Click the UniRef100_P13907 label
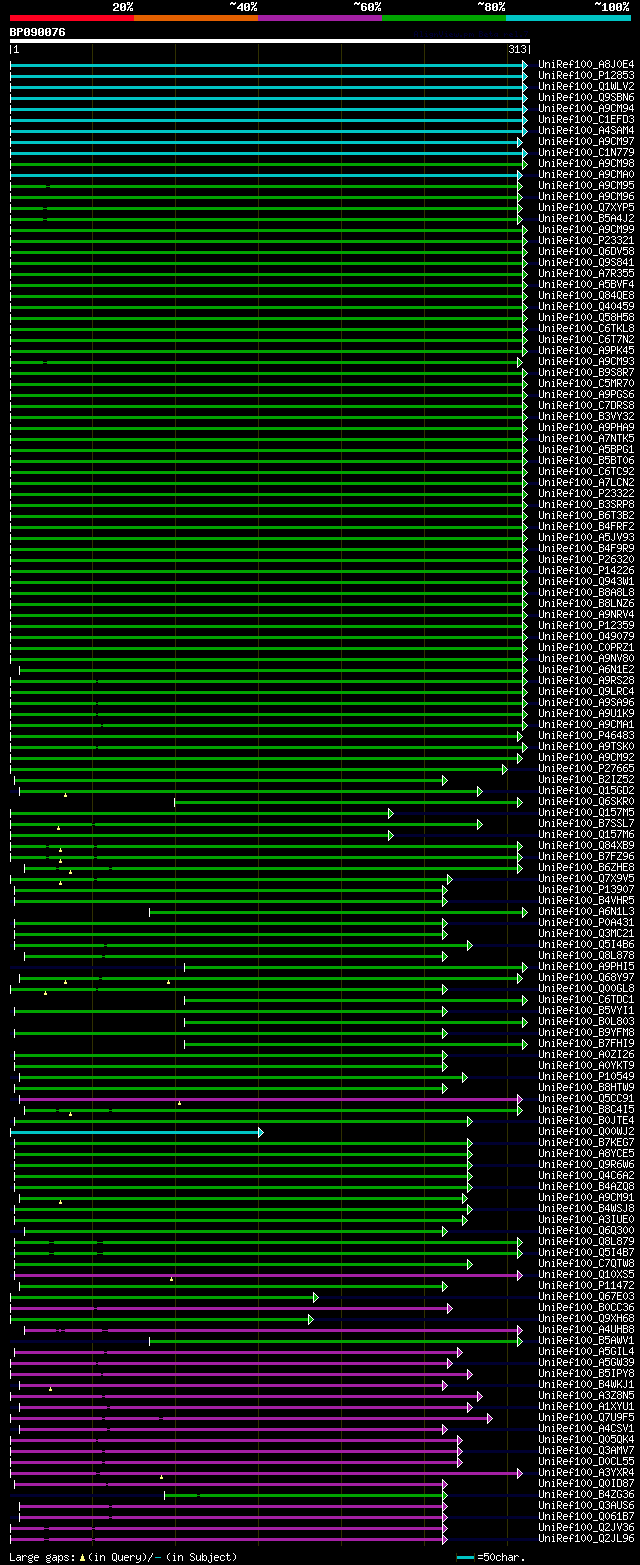The height and width of the screenshot is (1565, 640). (x=586, y=890)
